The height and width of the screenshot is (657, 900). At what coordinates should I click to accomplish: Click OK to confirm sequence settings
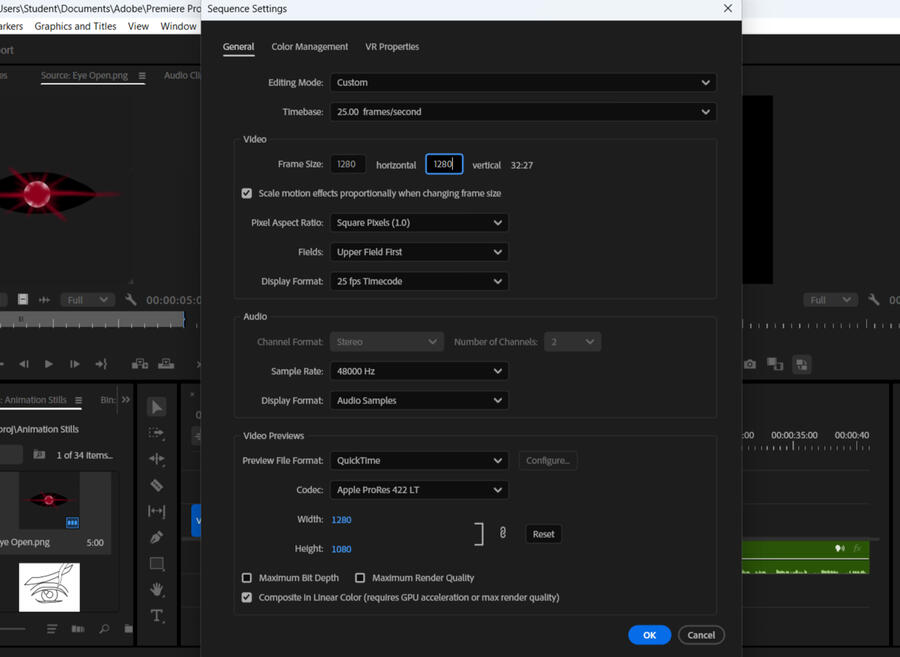pyautogui.click(x=649, y=635)
